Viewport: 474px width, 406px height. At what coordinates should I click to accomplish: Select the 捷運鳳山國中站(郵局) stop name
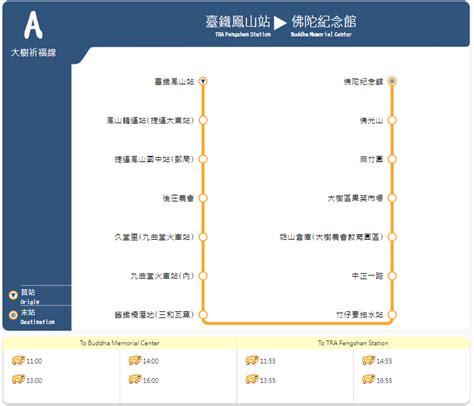click(154, 160)
